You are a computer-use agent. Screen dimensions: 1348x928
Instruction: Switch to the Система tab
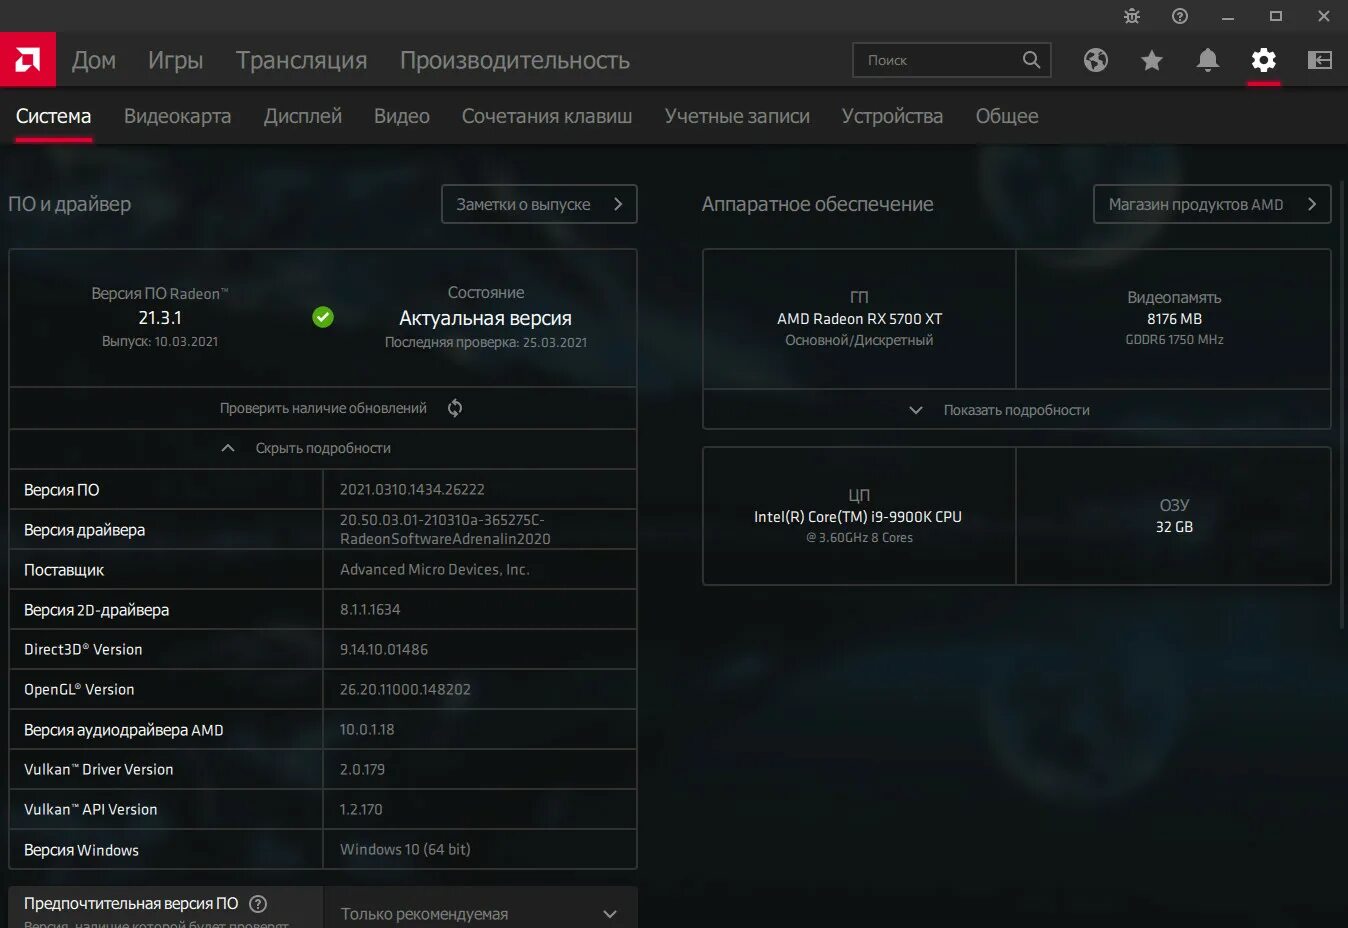pos(53,116)
